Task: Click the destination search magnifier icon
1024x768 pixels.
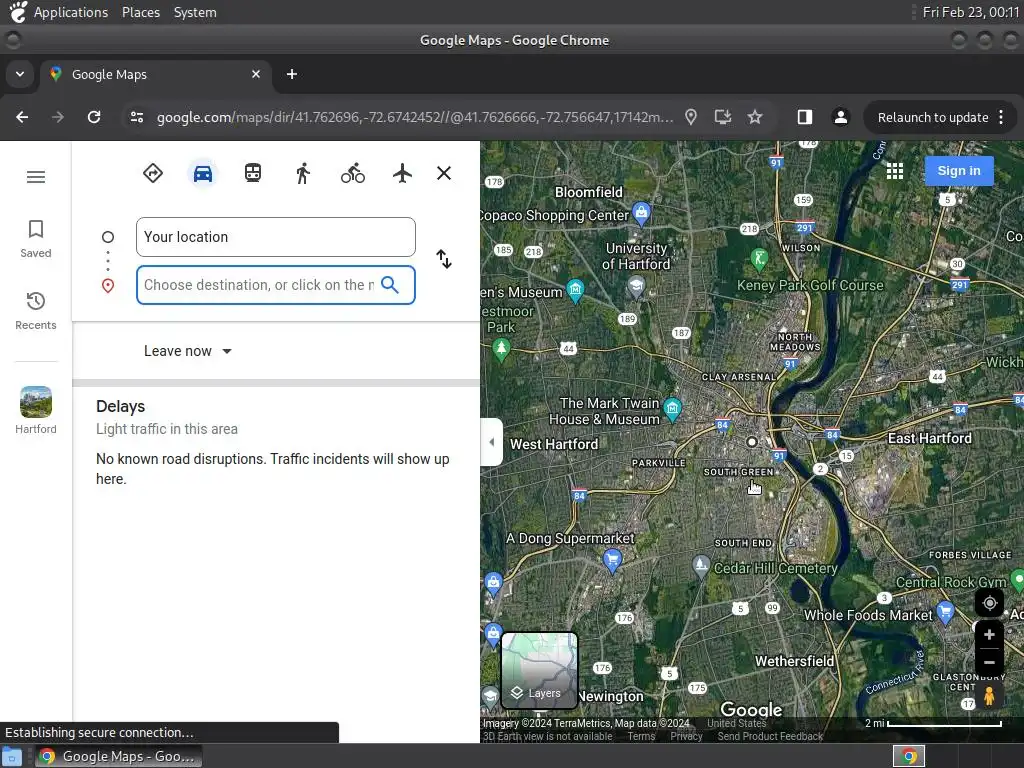Action: pos(390,285)
